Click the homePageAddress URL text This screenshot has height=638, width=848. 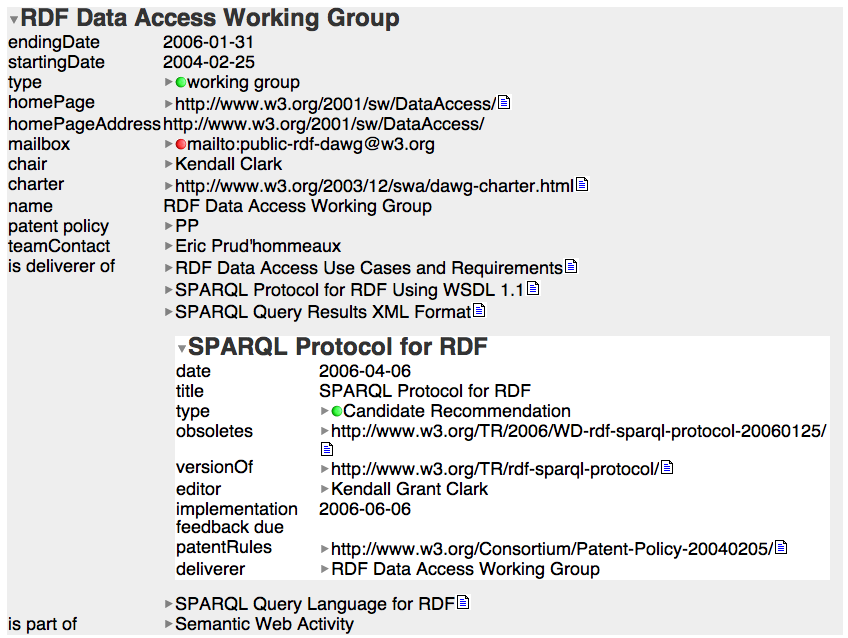click(323, 124)
